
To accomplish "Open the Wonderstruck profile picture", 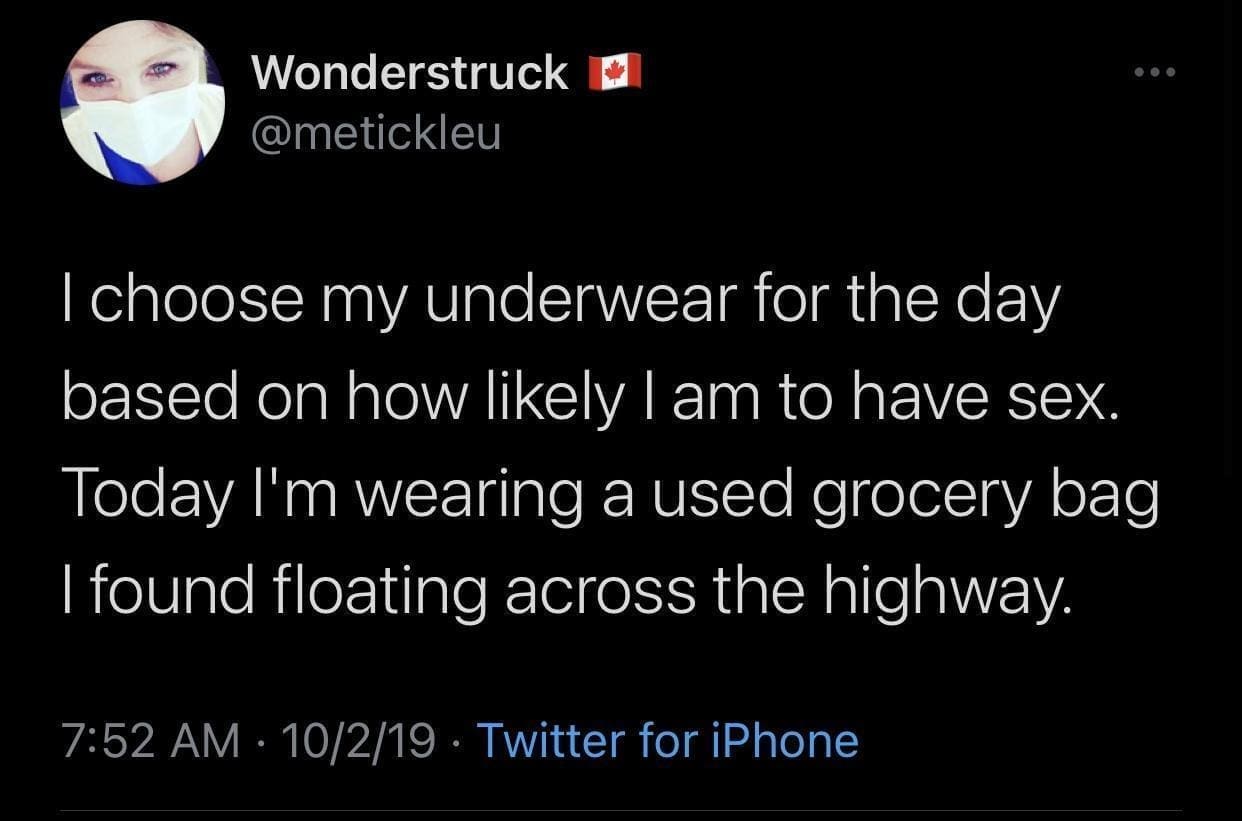I will (142, 101).
